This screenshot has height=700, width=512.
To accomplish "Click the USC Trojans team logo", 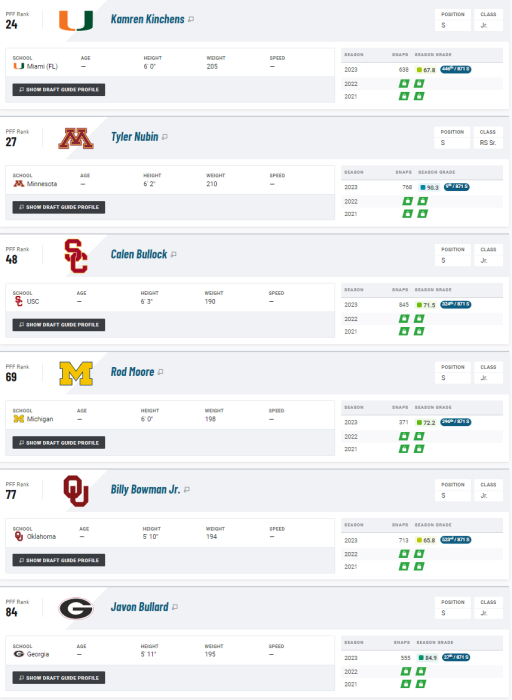I will (76, 256).
